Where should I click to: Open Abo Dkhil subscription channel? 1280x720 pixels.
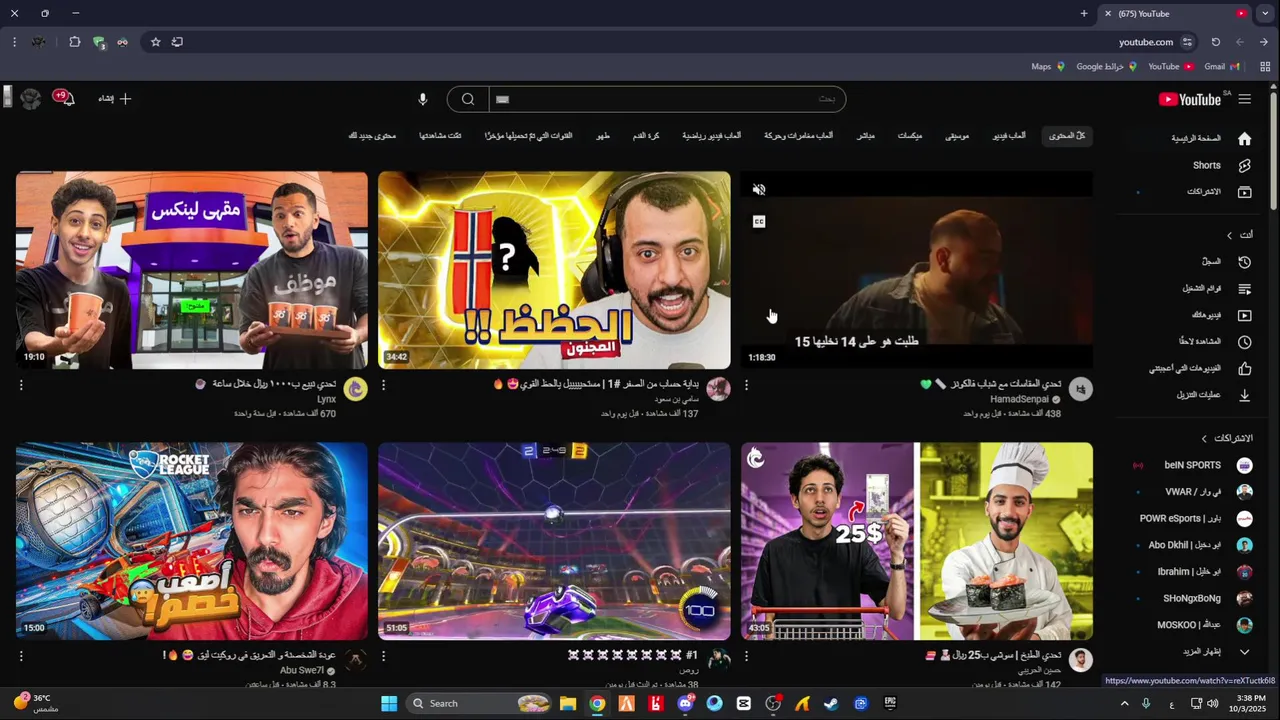click(x=1193, y=545)
